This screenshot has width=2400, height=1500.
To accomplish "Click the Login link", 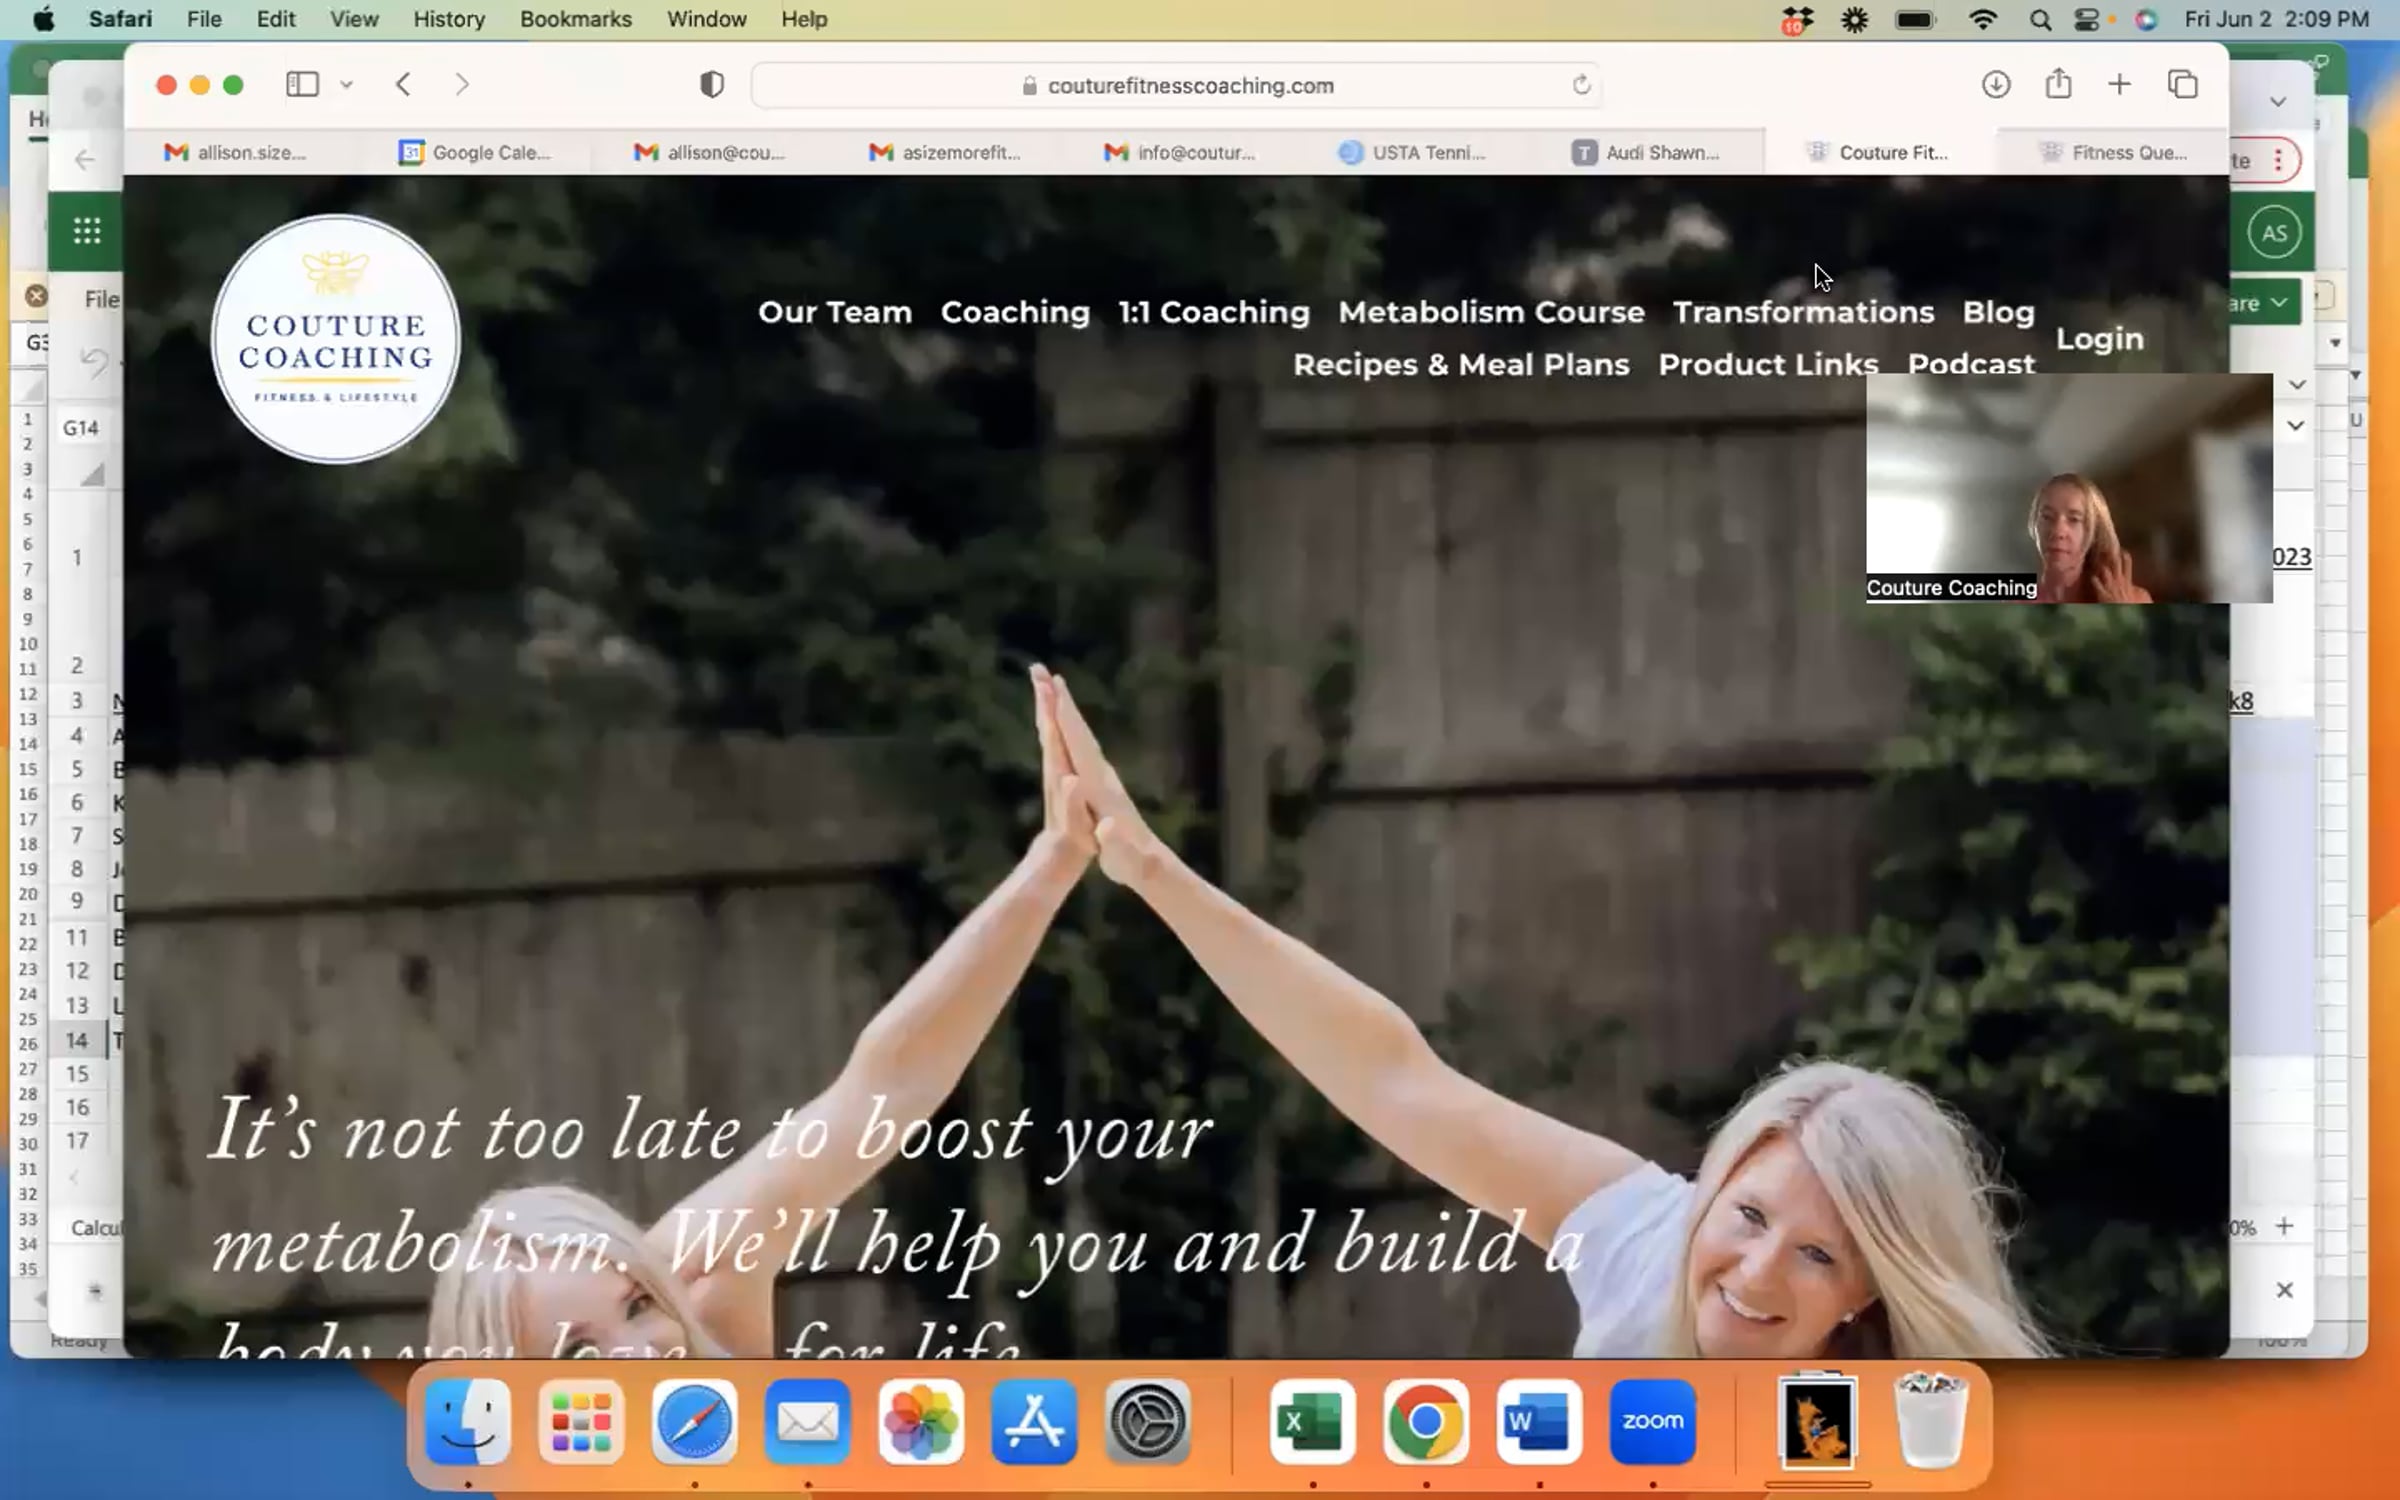I will [2100, 339].
